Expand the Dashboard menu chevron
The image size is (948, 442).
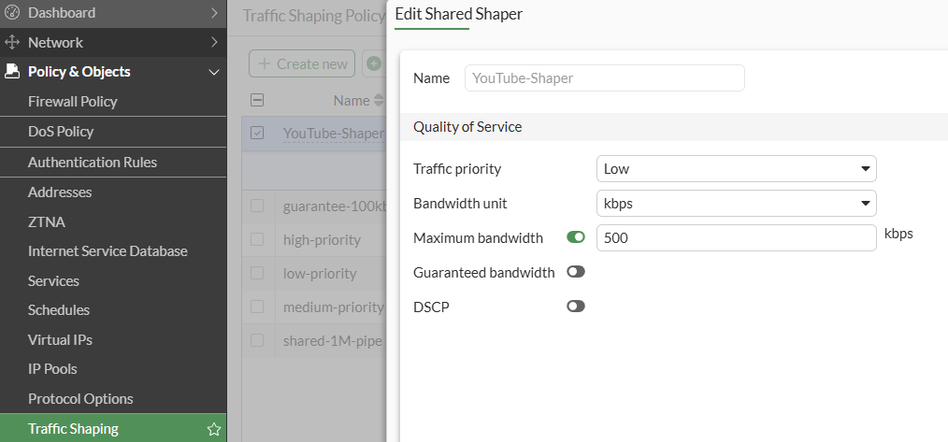click(x=214, y=13)
